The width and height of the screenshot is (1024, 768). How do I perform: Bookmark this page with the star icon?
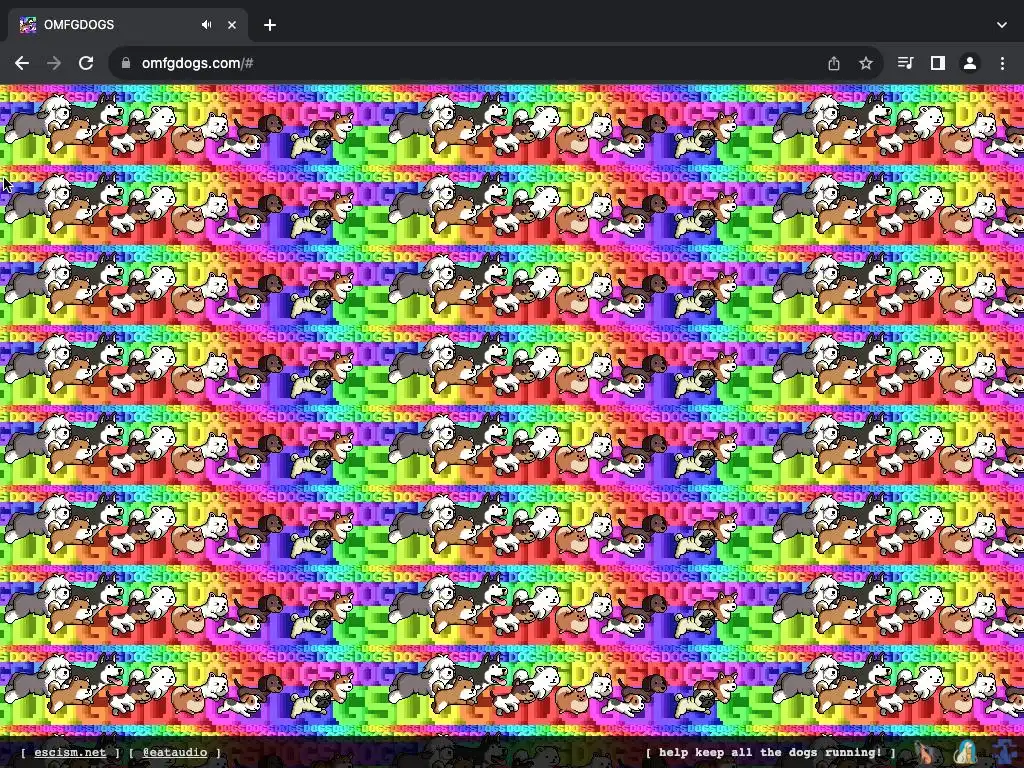point(866,63)
